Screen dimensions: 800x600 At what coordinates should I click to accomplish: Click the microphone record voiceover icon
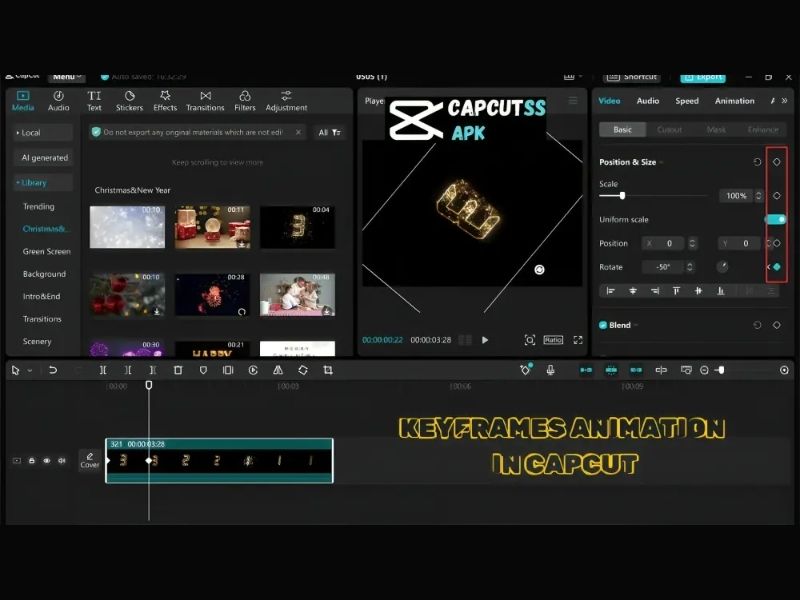click(x=551, y=370)
